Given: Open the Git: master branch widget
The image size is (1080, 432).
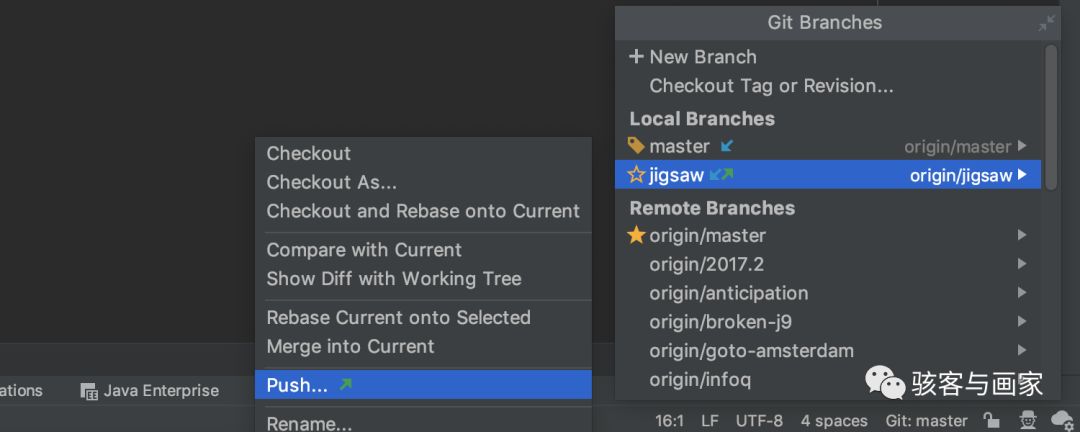Looking at the screenshot, I should 926,421.
